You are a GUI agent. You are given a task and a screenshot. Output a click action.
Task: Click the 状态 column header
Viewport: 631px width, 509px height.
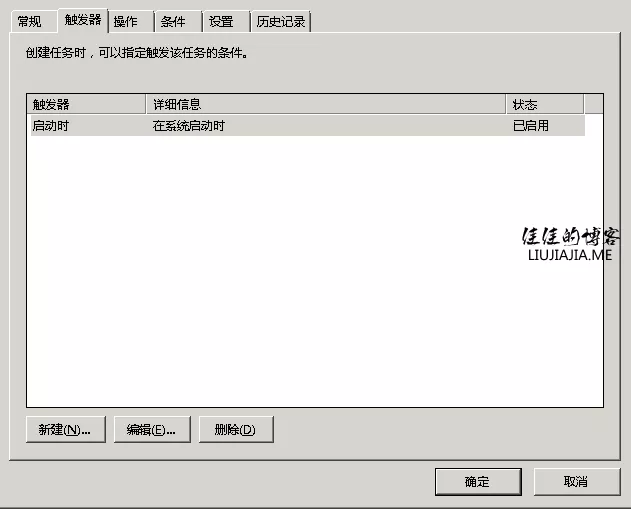[x=544, y=104]
